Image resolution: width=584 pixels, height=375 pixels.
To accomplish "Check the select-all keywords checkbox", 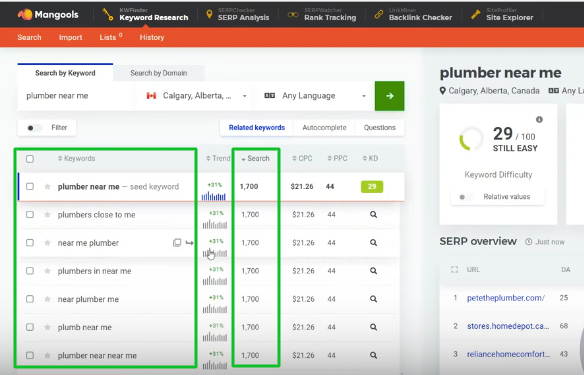I will click(30, 159).
